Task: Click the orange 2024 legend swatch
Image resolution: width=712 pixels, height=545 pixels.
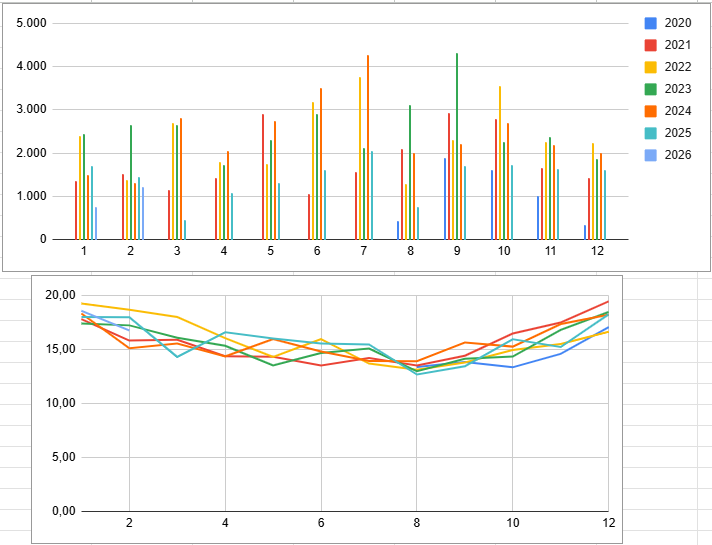Action: click(651, 111)
